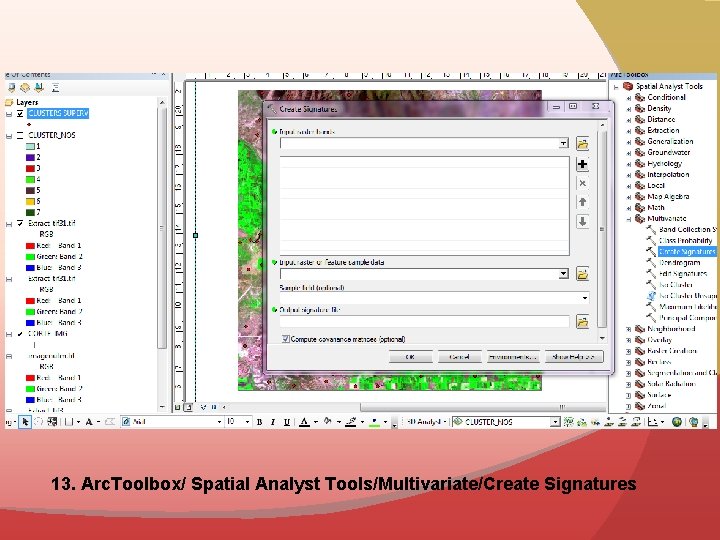Image resolution: width=720 pixels, height=540 pixels.
Task: Expand the Hydrology toolset
Action: tap(629, 164)
